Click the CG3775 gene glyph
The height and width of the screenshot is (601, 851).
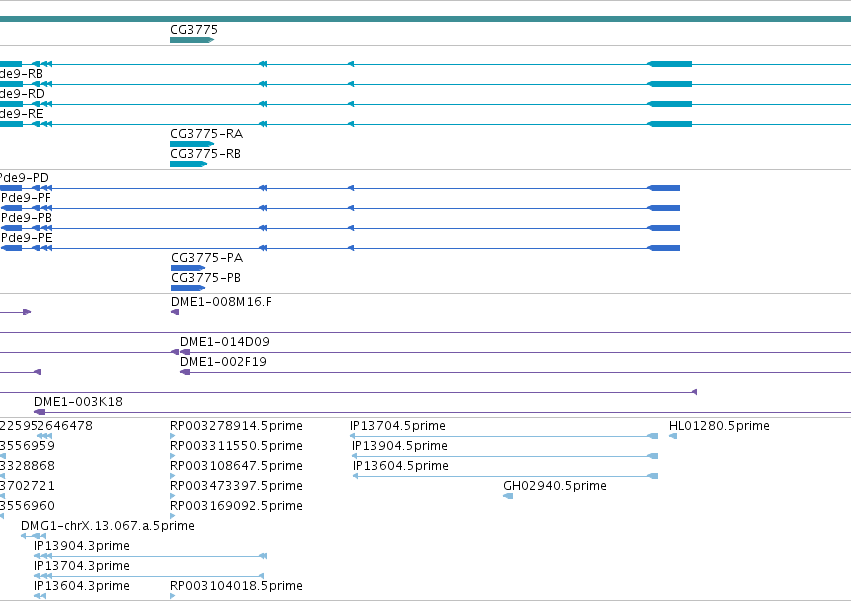pos(192,40)
